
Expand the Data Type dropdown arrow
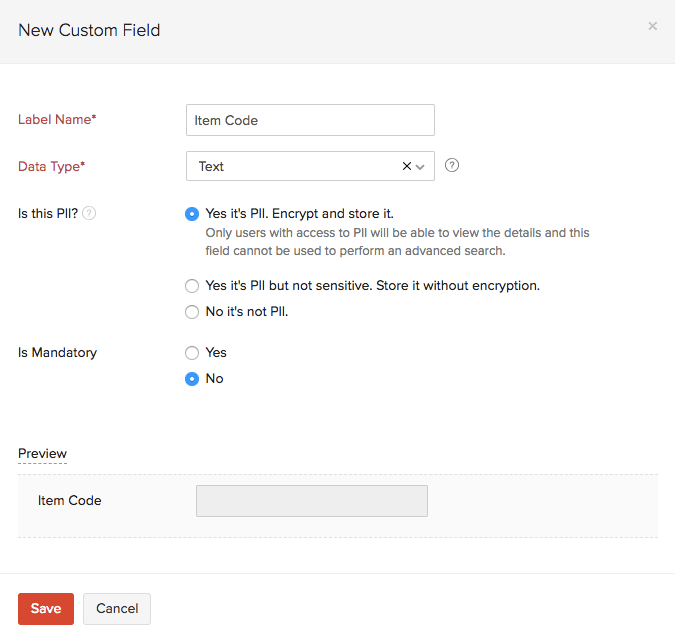pos(420,167)
